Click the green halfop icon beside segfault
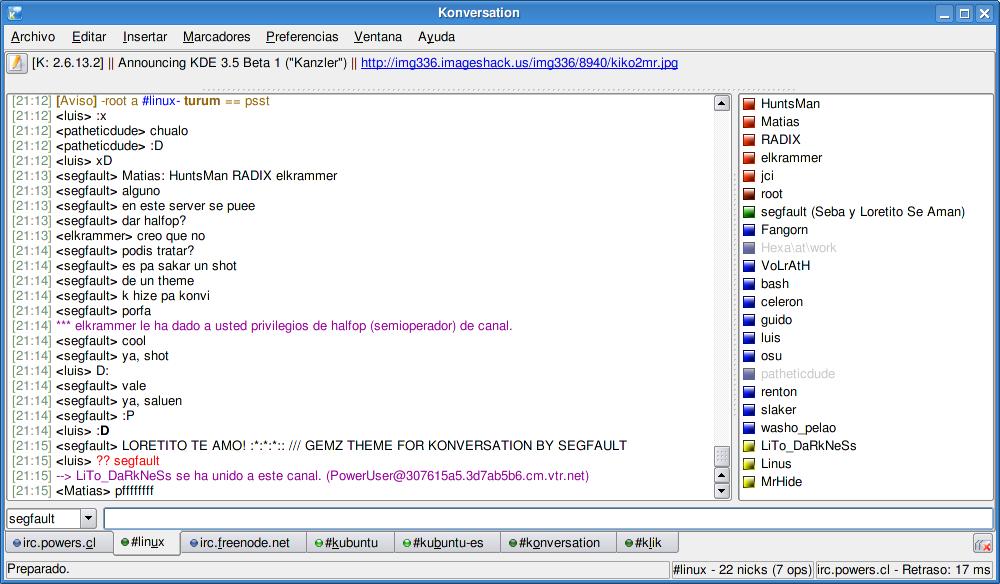The width and height of the screenshot is (1000, 584). pyautogui.click(x=749, y=212)
